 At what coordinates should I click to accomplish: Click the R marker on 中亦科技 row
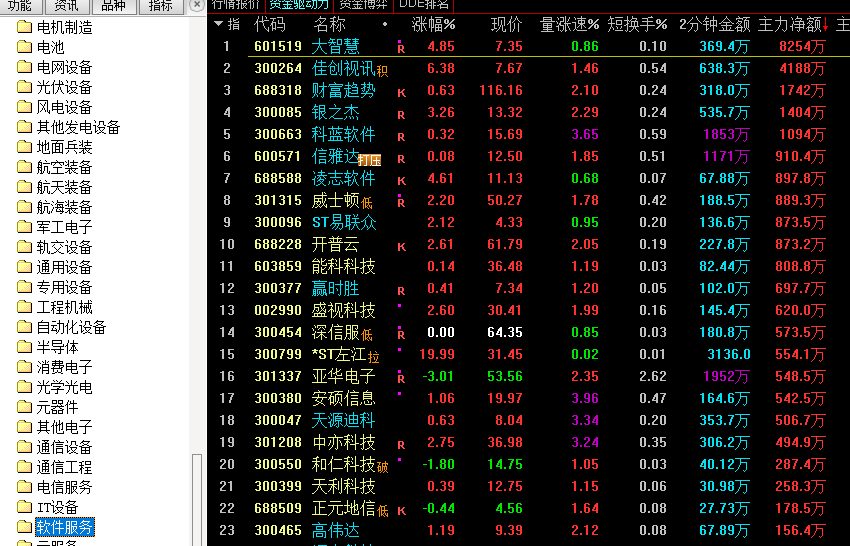(x=401, y=445)
